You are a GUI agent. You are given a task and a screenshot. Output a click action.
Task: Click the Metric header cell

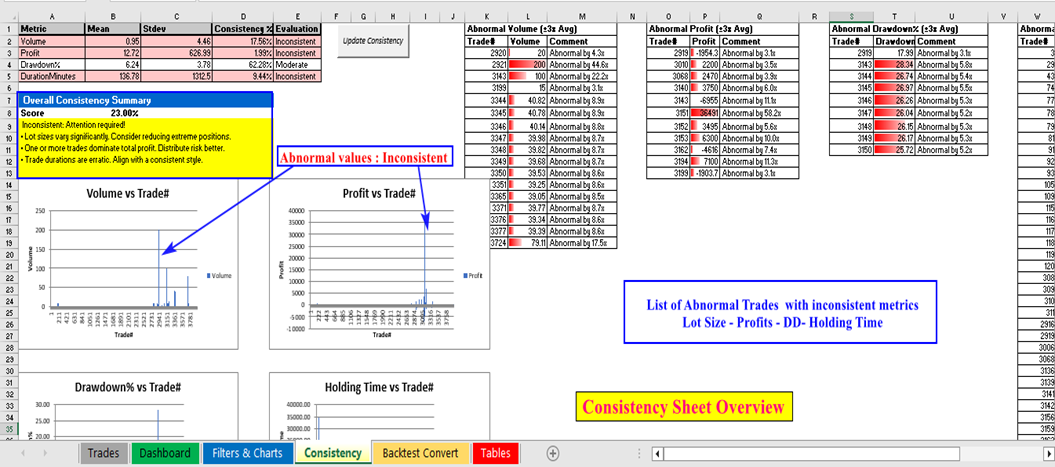(x=52, y=29)
